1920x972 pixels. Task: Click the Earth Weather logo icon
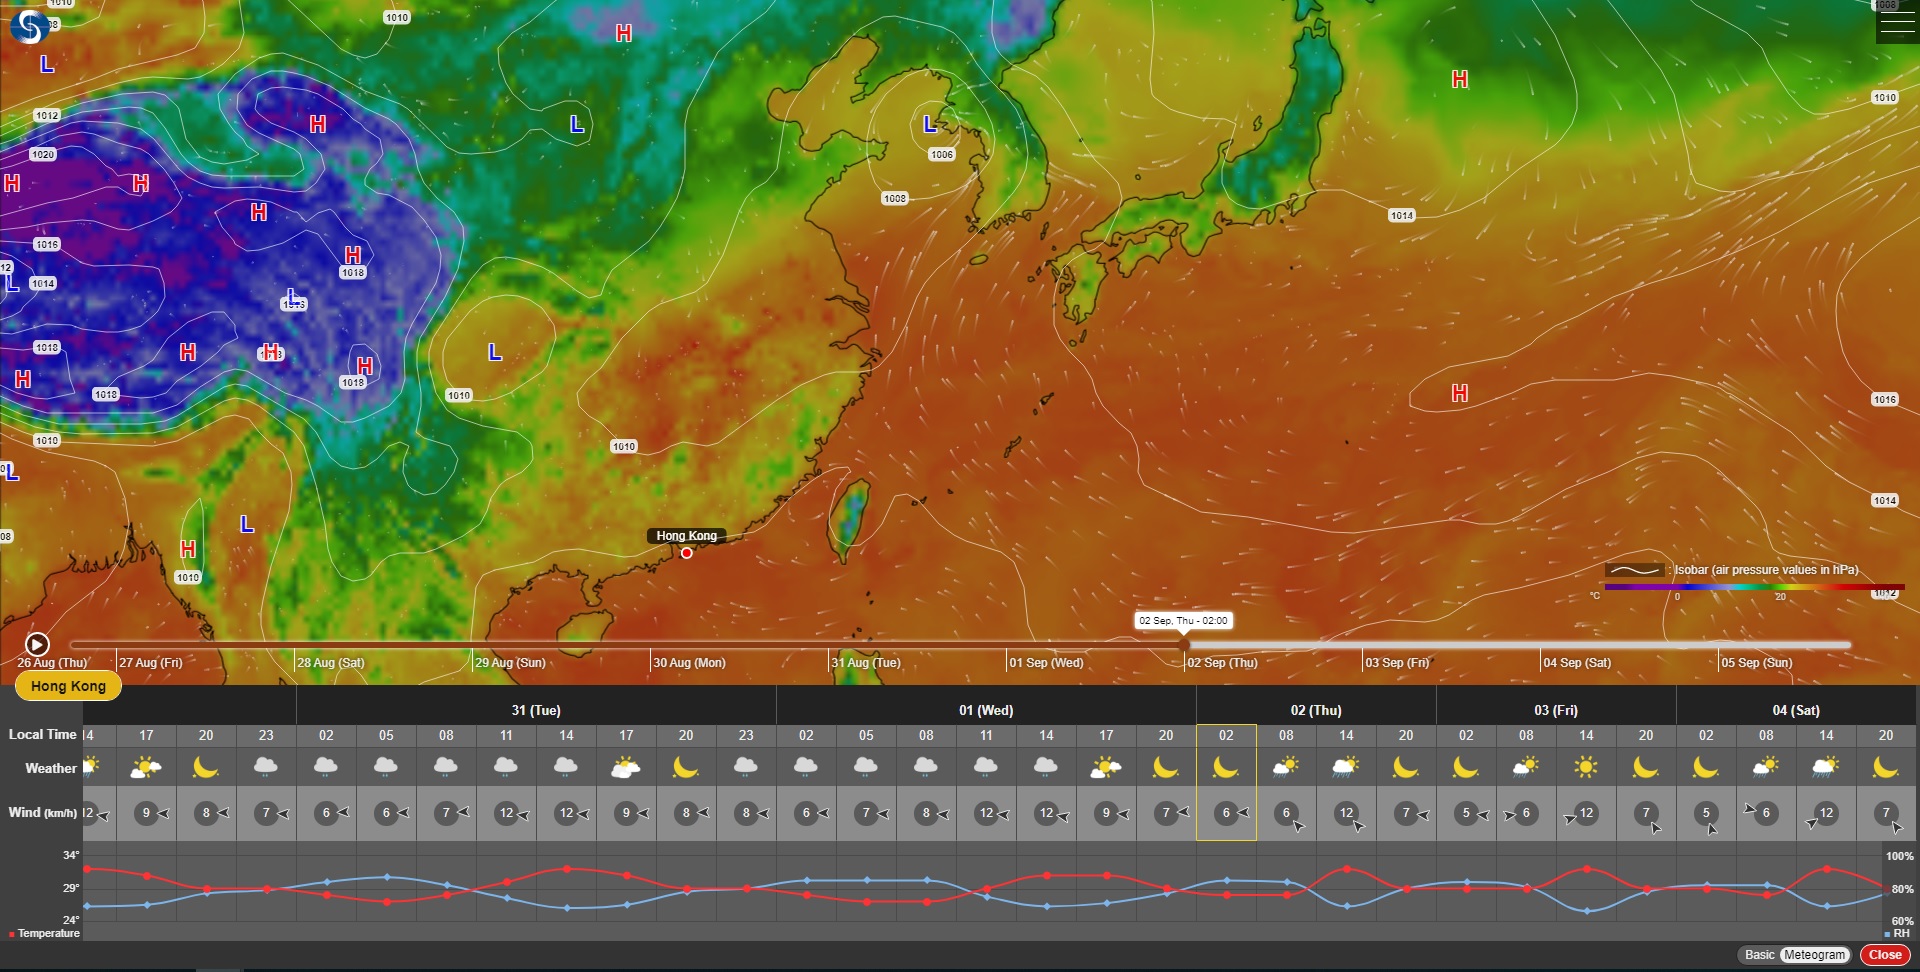(x=29, y=27)
